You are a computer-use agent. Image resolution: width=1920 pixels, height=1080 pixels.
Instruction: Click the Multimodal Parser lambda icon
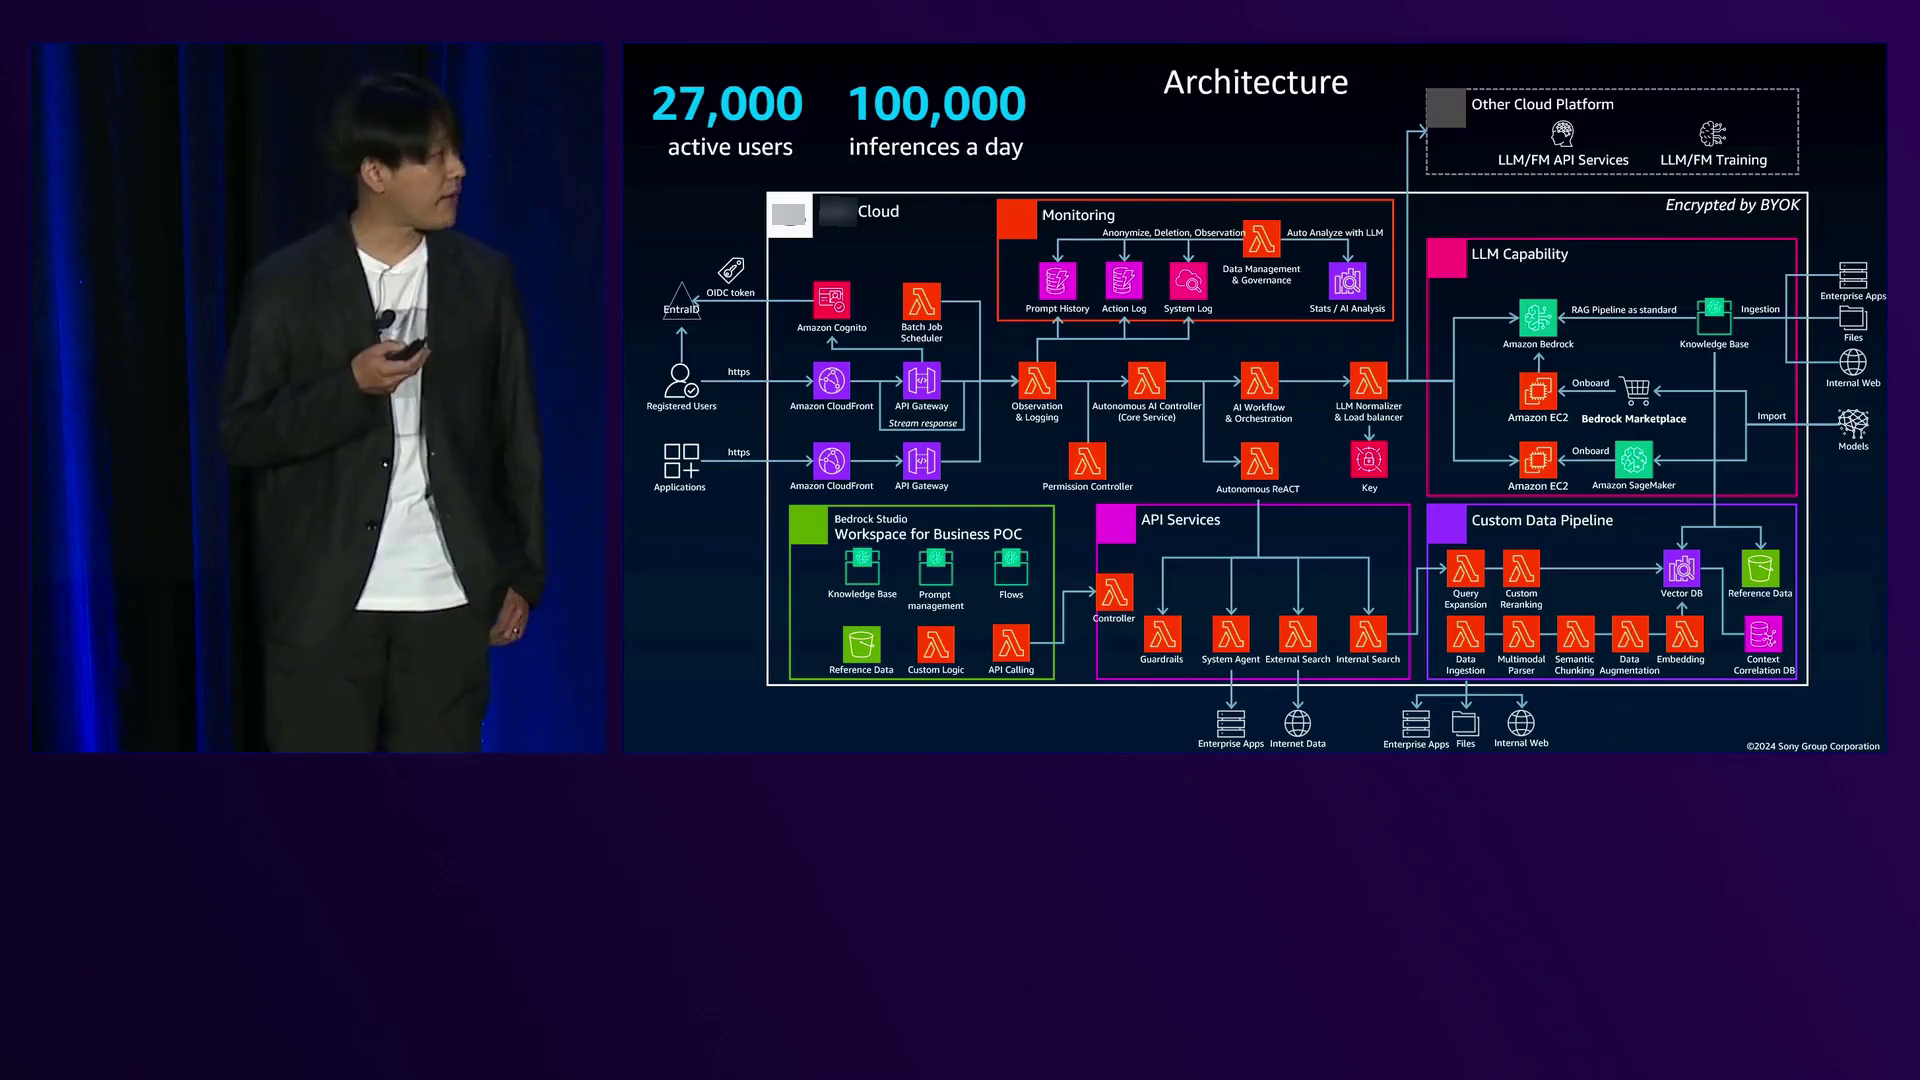[x=1521, y=634]
